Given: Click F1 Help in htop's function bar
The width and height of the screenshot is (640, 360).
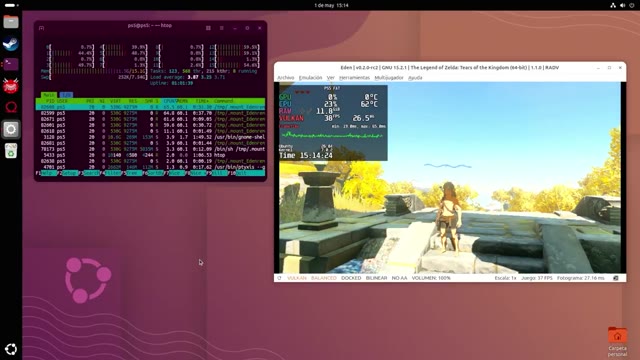Looking at the screenshot, I should point(47,173).
